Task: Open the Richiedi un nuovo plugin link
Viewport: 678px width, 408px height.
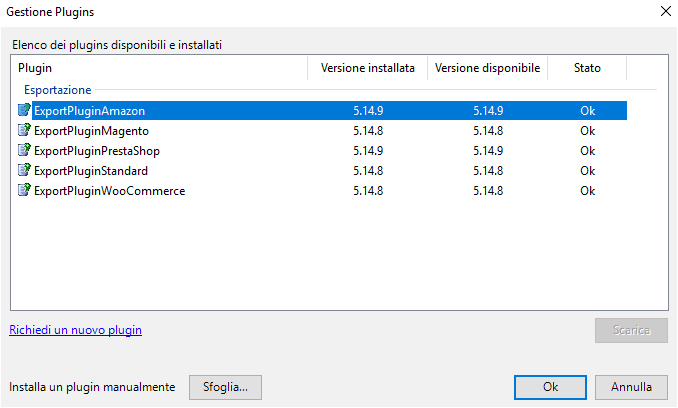Action: tap(75, 330)
